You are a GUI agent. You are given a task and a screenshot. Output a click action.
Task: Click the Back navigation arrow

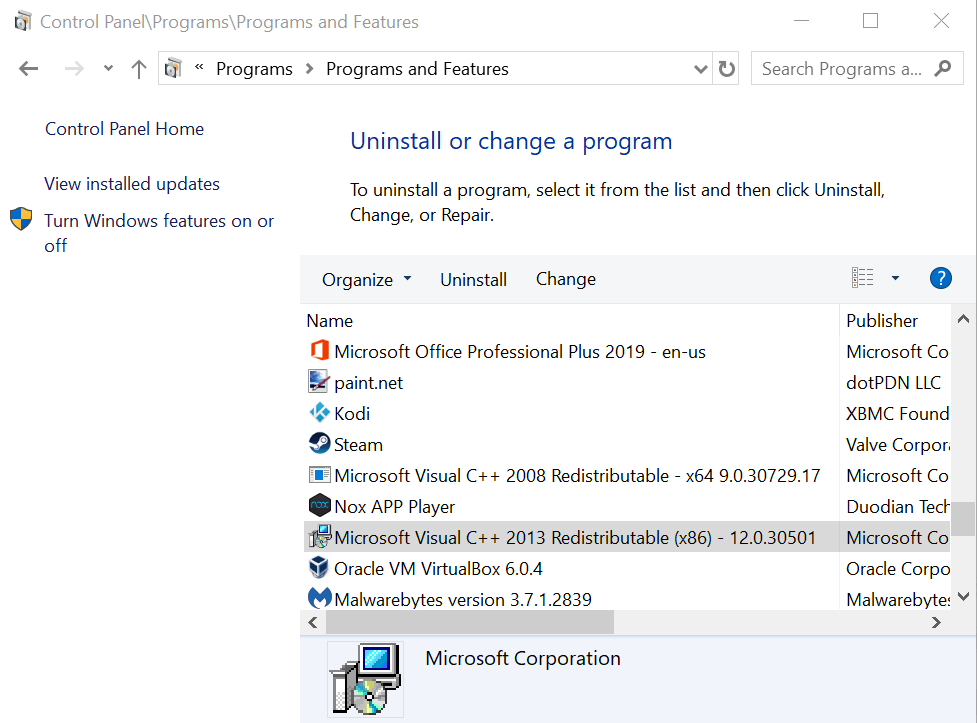29,69
